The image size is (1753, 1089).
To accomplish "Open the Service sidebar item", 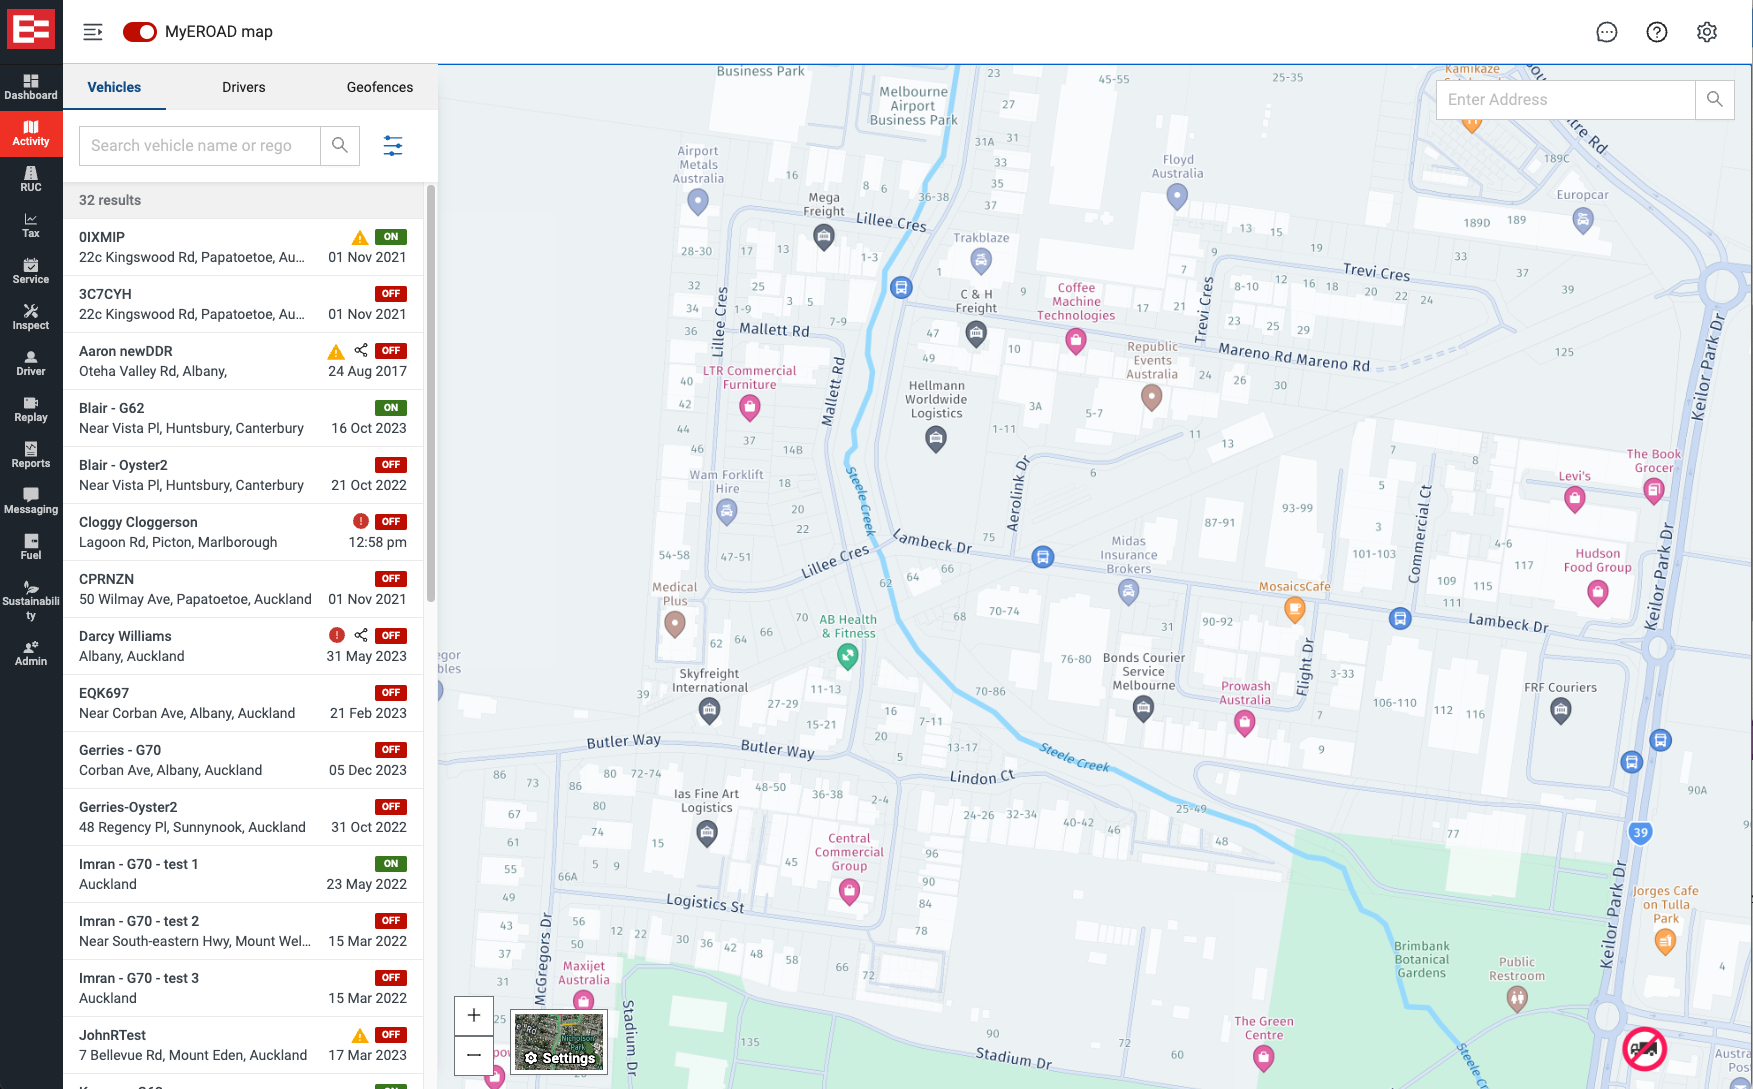I will tap(31, 272).
